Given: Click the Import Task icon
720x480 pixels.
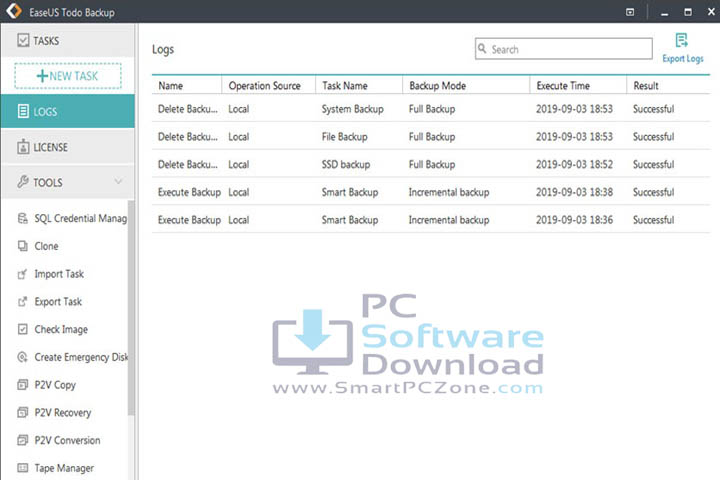Looking at the screenshot, I should pyautogui.click(x=22, y=274).
